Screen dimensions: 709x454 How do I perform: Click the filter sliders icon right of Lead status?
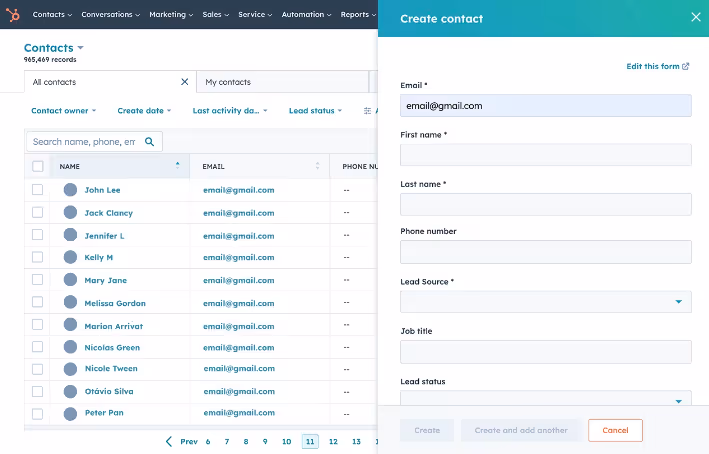367,111
